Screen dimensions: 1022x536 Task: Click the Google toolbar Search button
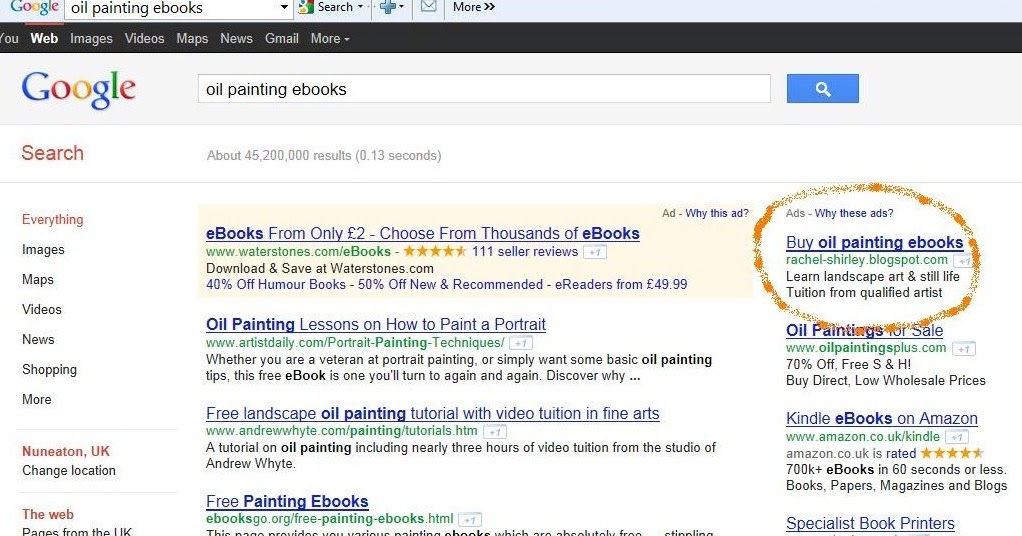pyautogui.click(x=330, y=7)
